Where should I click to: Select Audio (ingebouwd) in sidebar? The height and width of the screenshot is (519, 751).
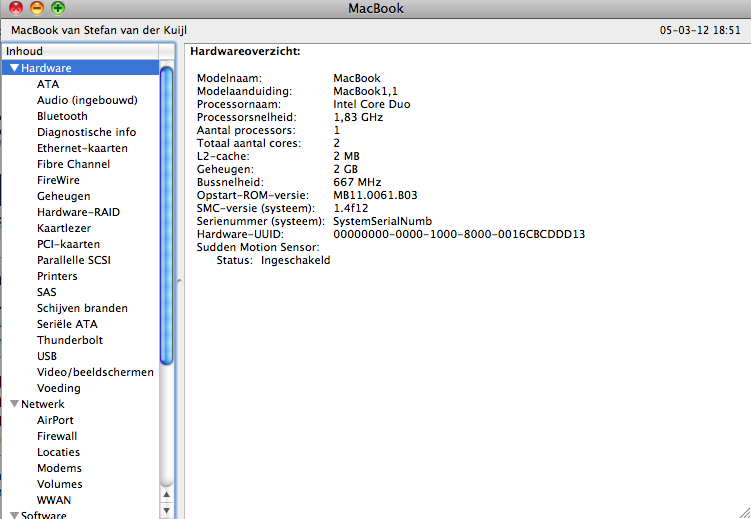[87, 100]
